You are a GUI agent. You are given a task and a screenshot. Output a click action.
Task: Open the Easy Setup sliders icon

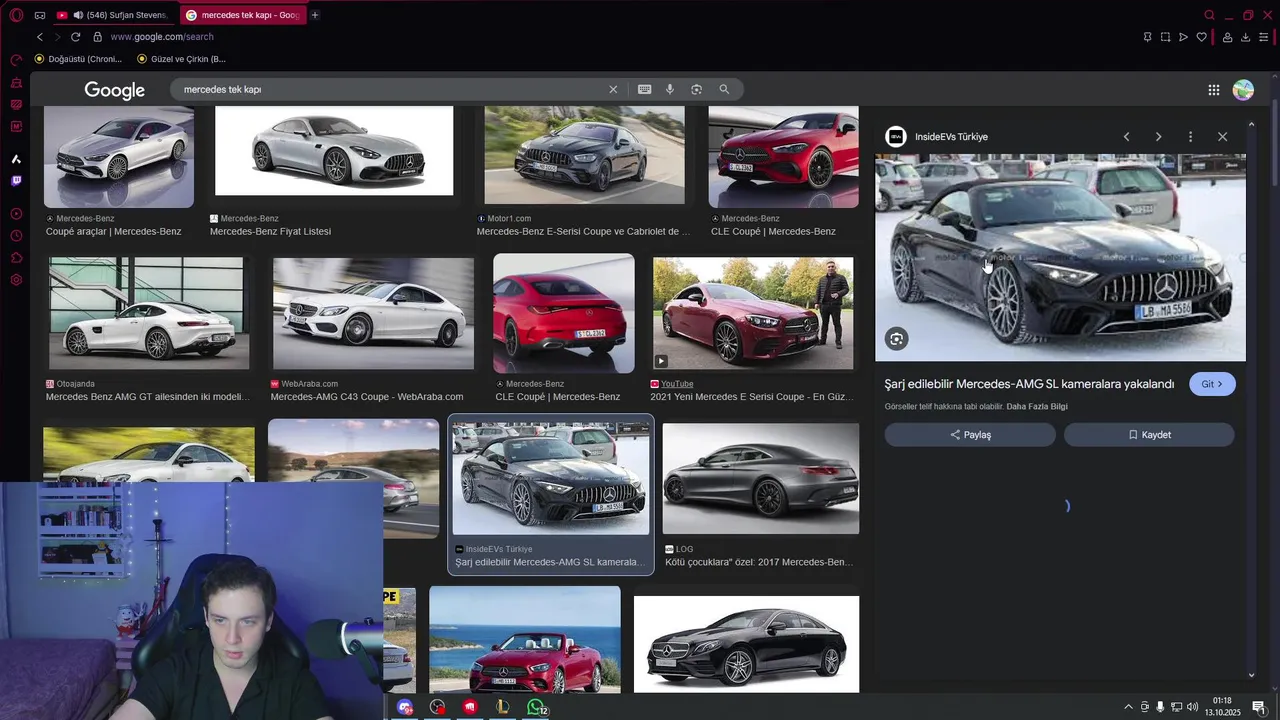point(1264,37)
